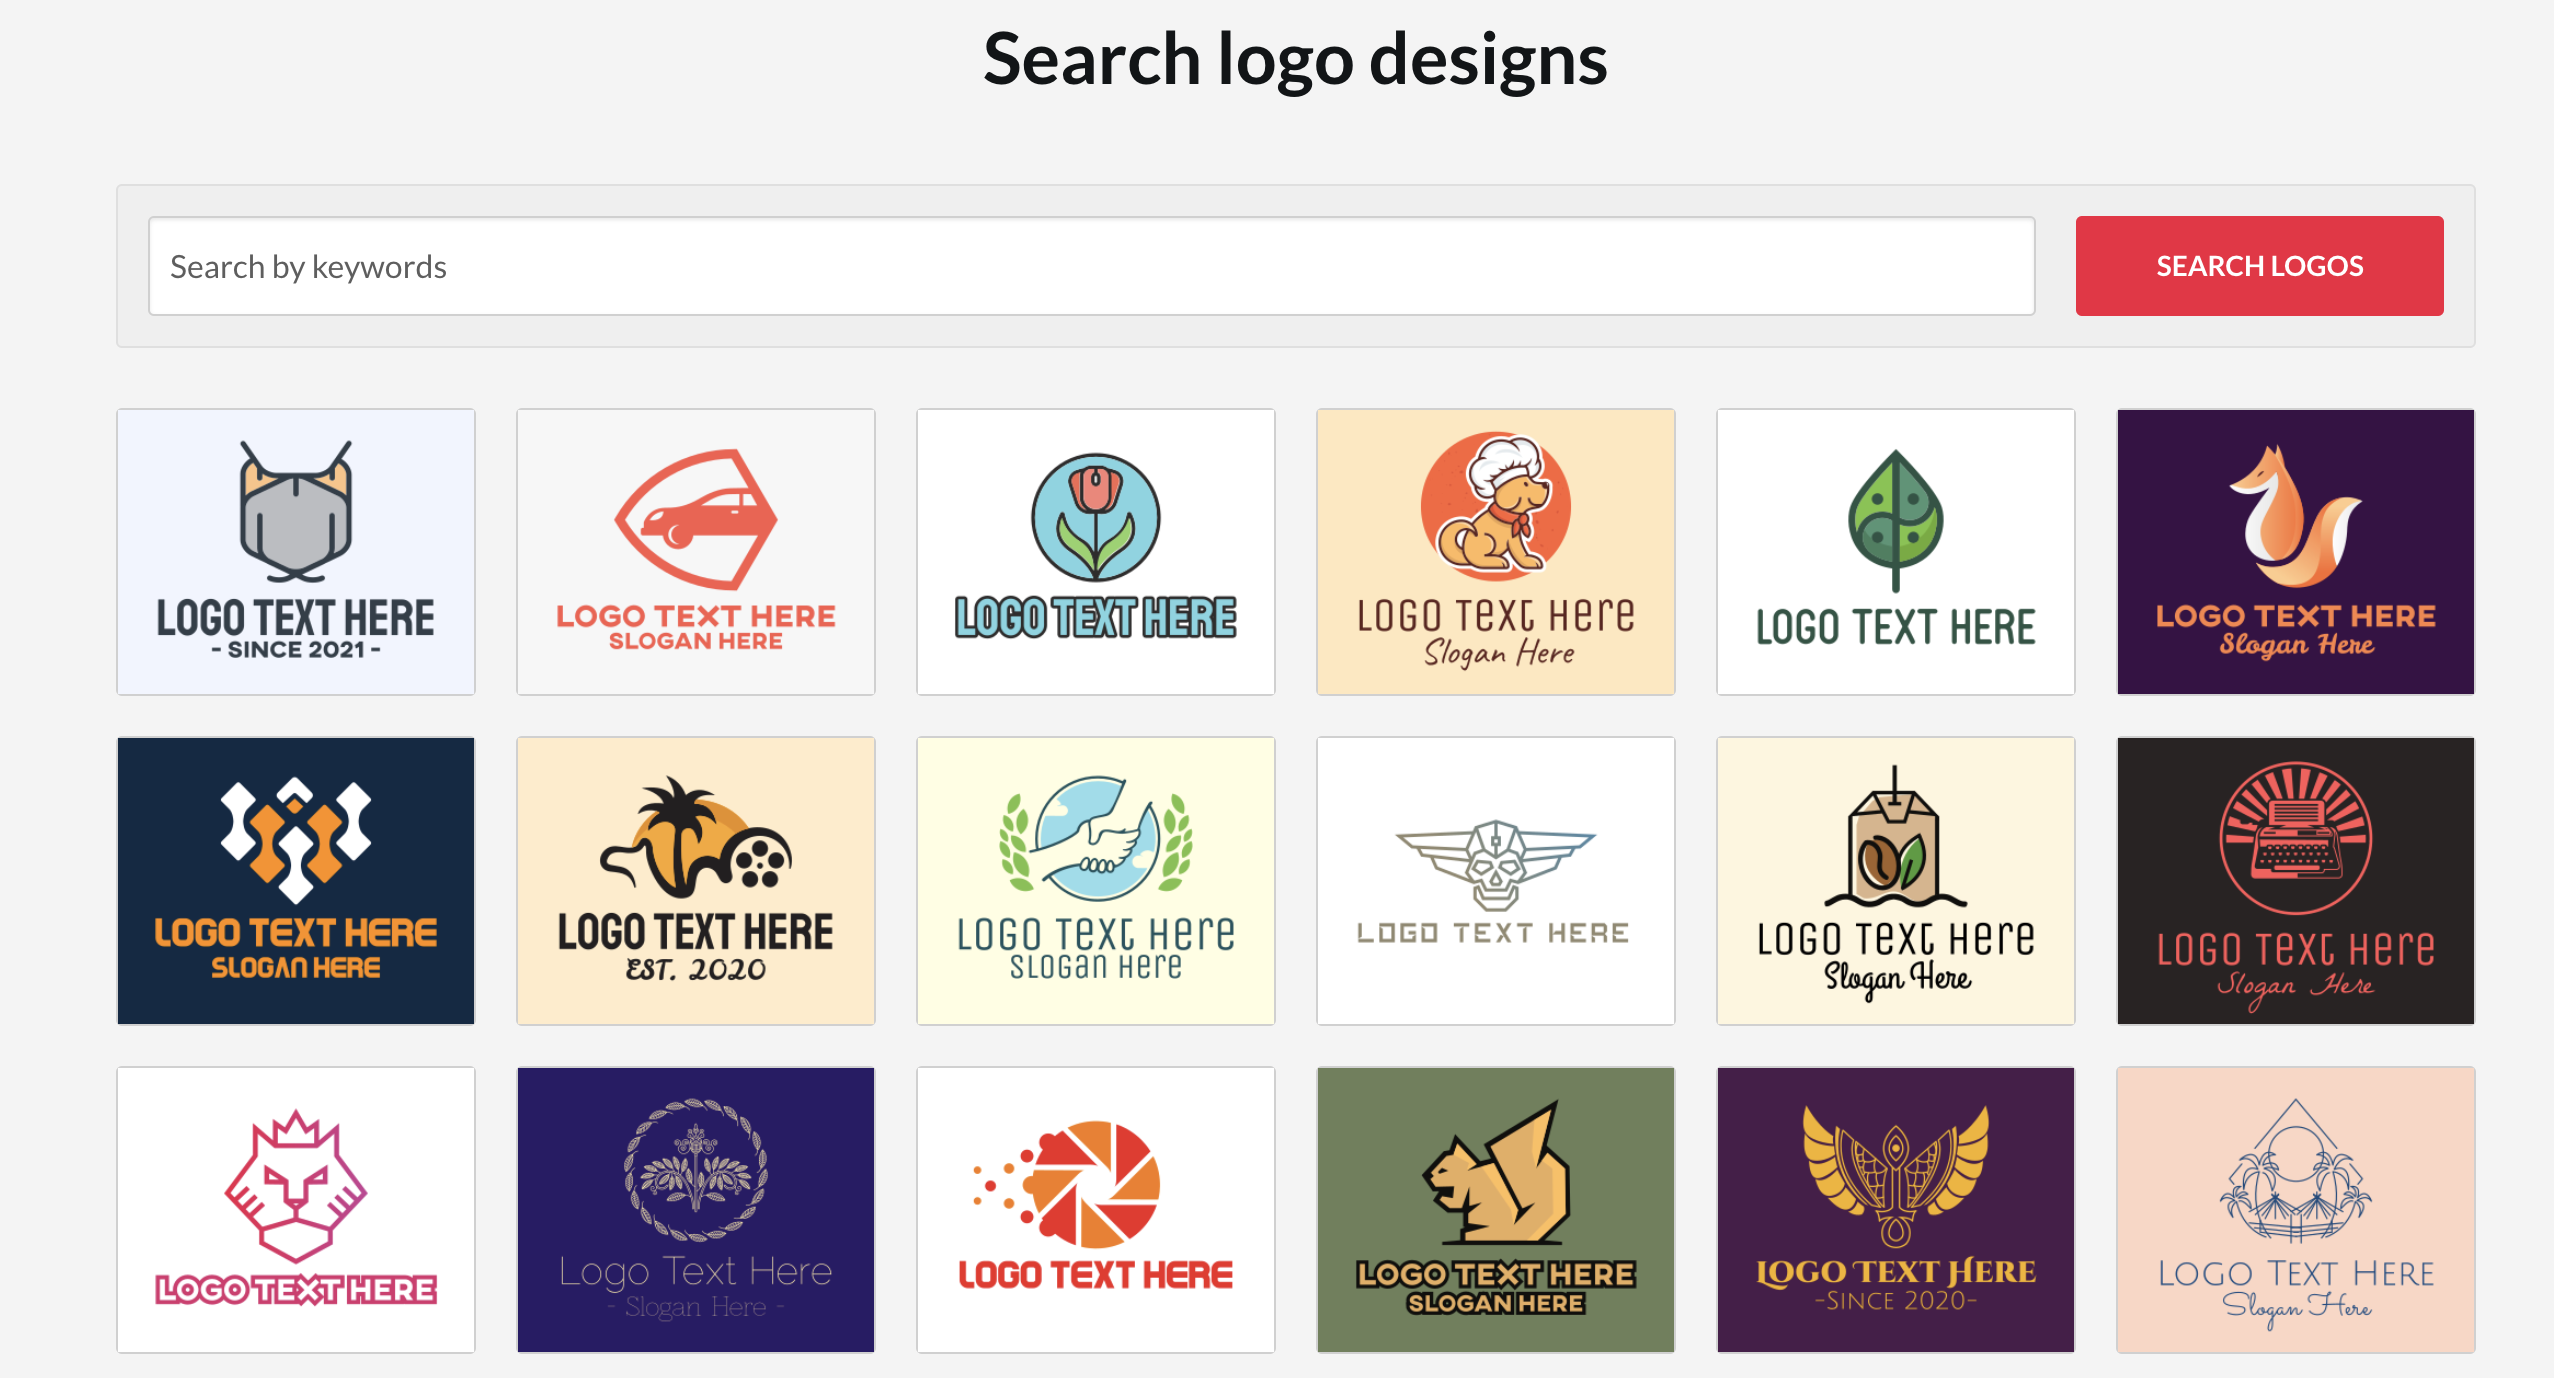Select the palm tree film reel logo
The width and height of the screenshot is (2554, 1378).
(x=696, y=880)
